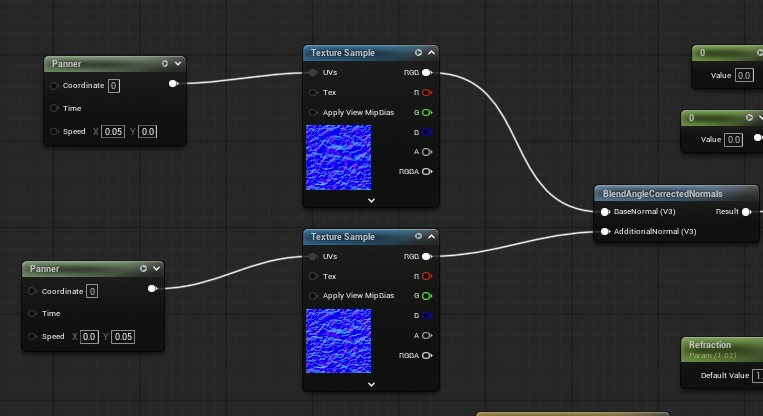Image resolution: width=763 pixels, height=416 pixels.
Task: Click the Time input pin on the top Panner
Action: (x=54, y=108)
